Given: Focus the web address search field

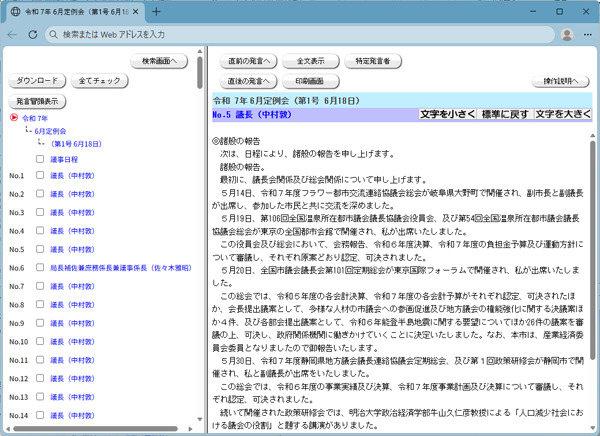Looking at the screenshot, I should tap(300, 34).
